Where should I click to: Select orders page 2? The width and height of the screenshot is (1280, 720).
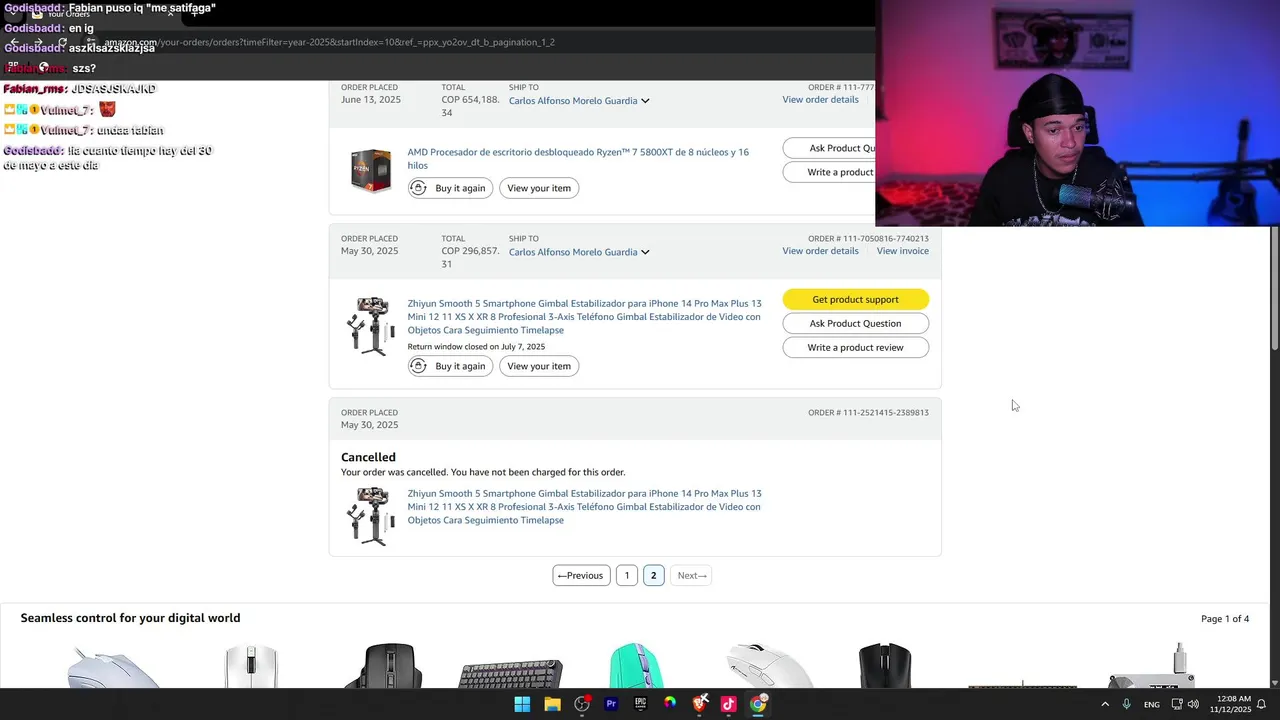(x=653, y=575)
